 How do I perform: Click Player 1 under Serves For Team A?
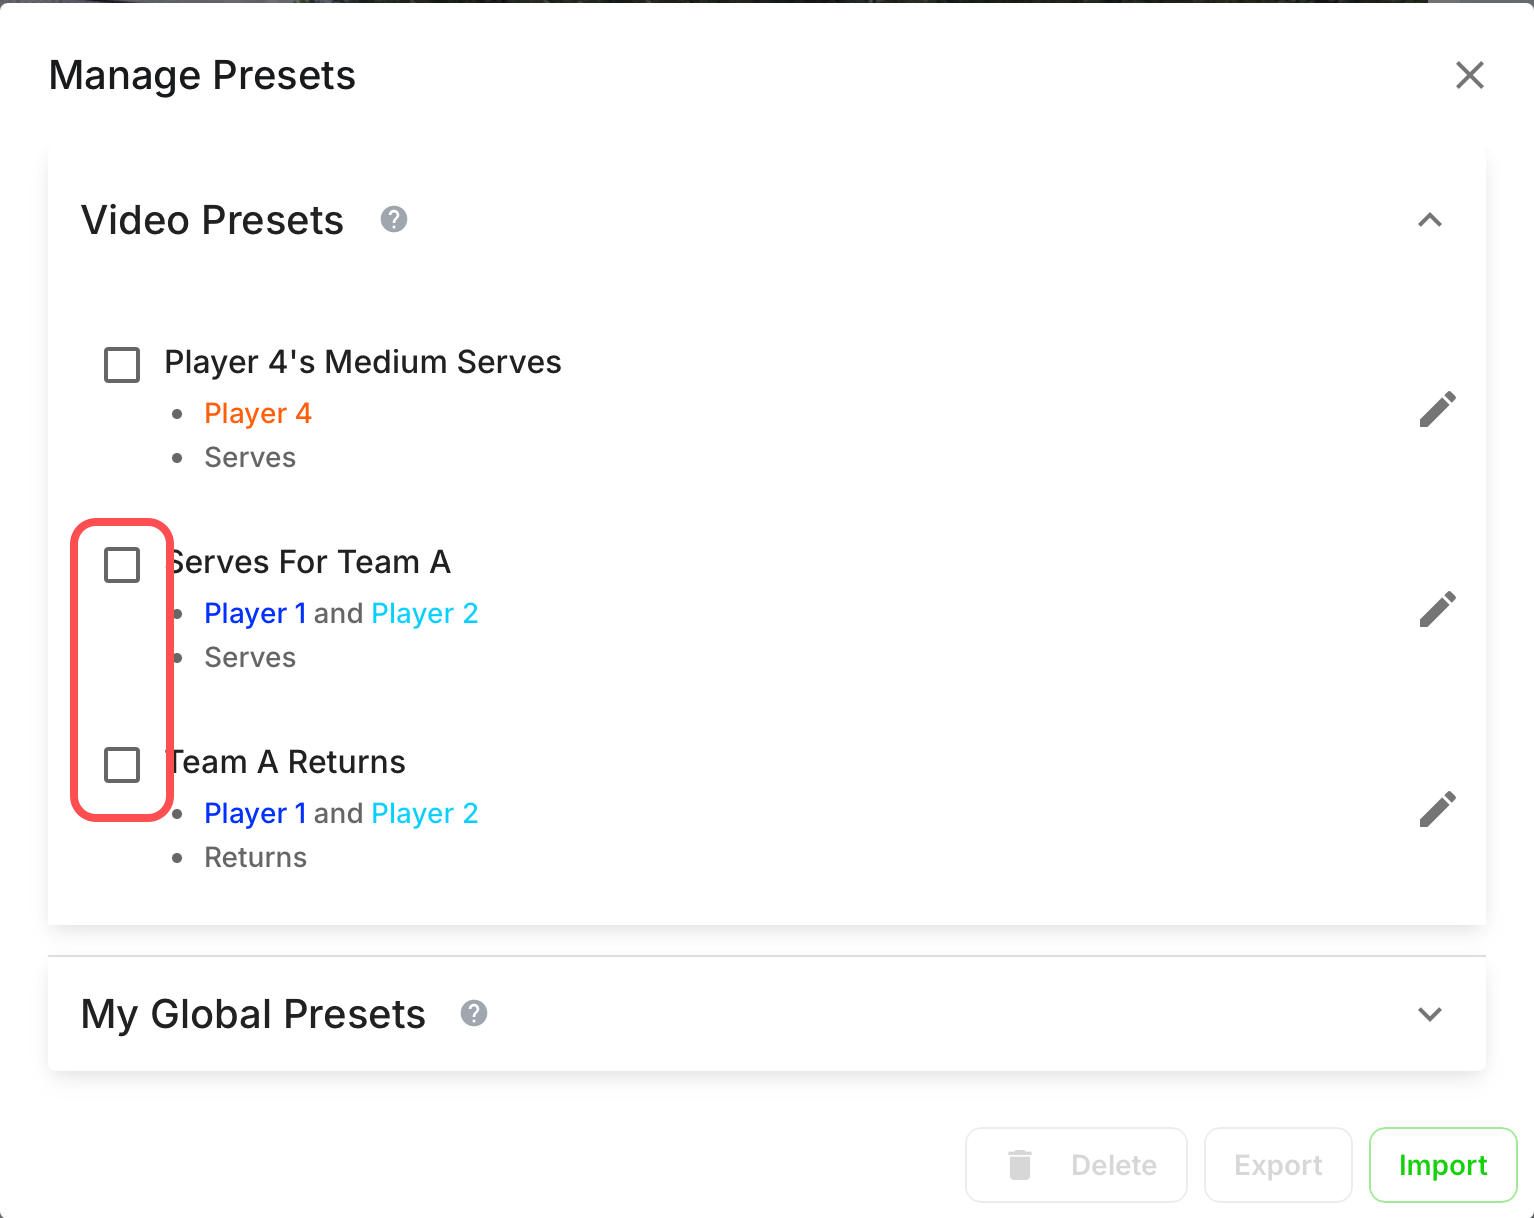[x=255, y=613]
